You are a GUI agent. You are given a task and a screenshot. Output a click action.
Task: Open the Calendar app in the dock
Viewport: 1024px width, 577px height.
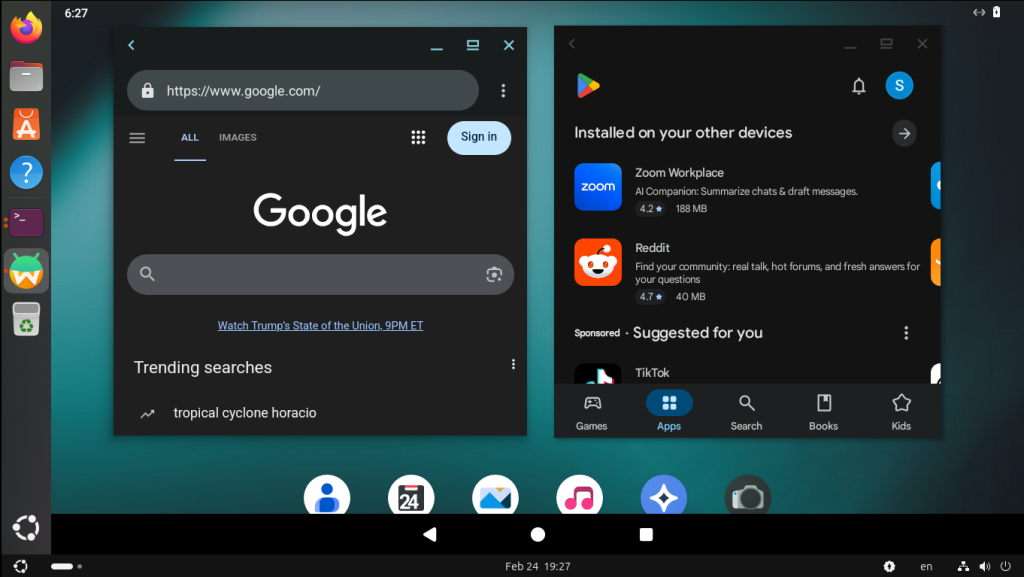[x=411, y=496]
